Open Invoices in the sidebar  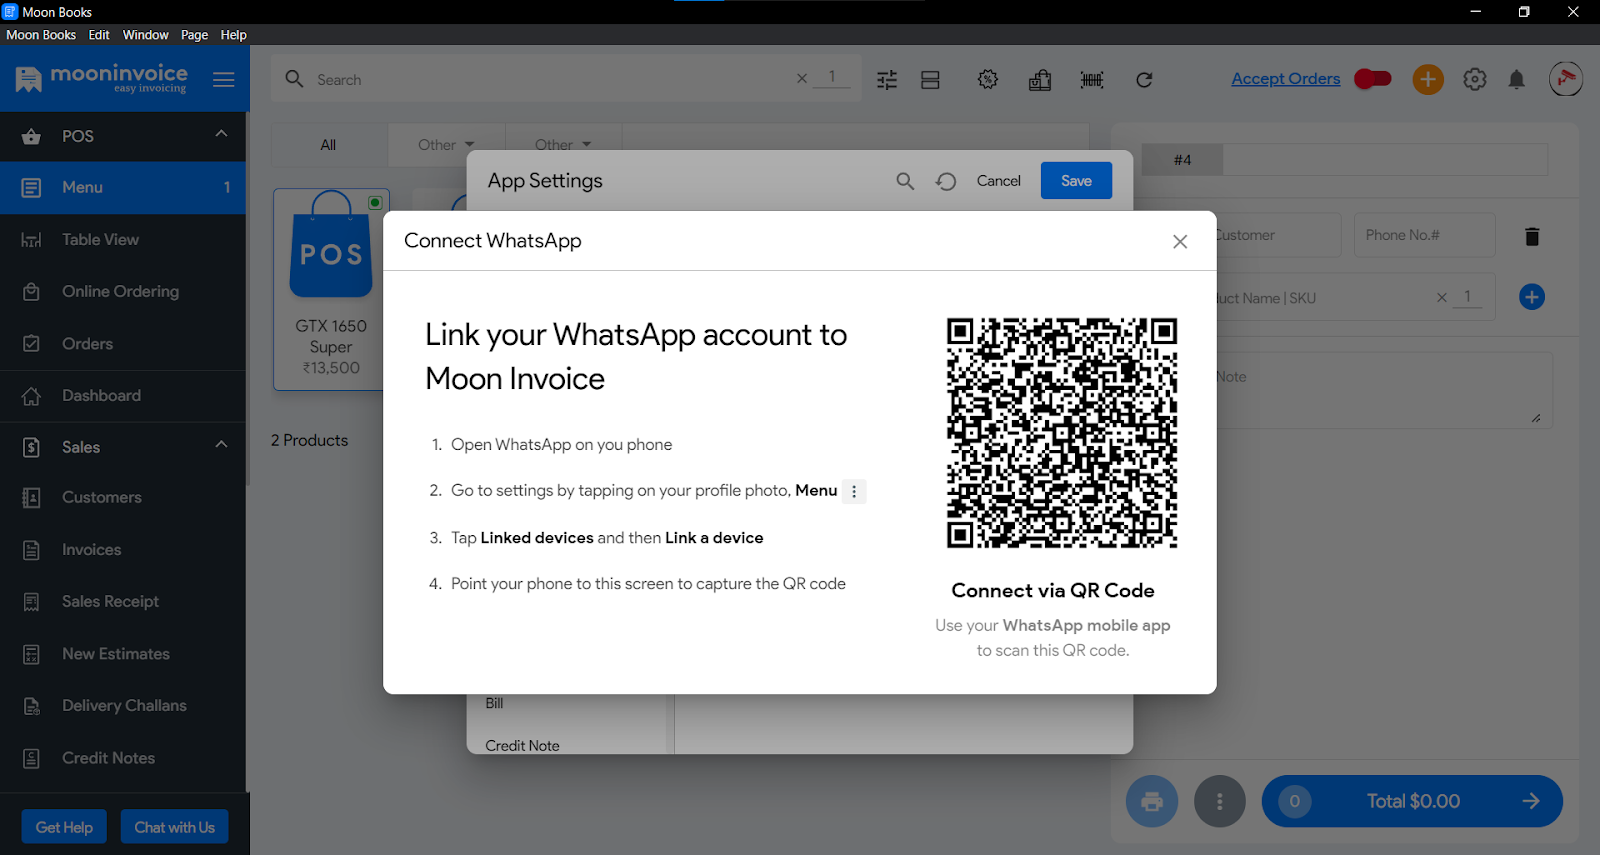pyautogui.click(x=123, y=549)
